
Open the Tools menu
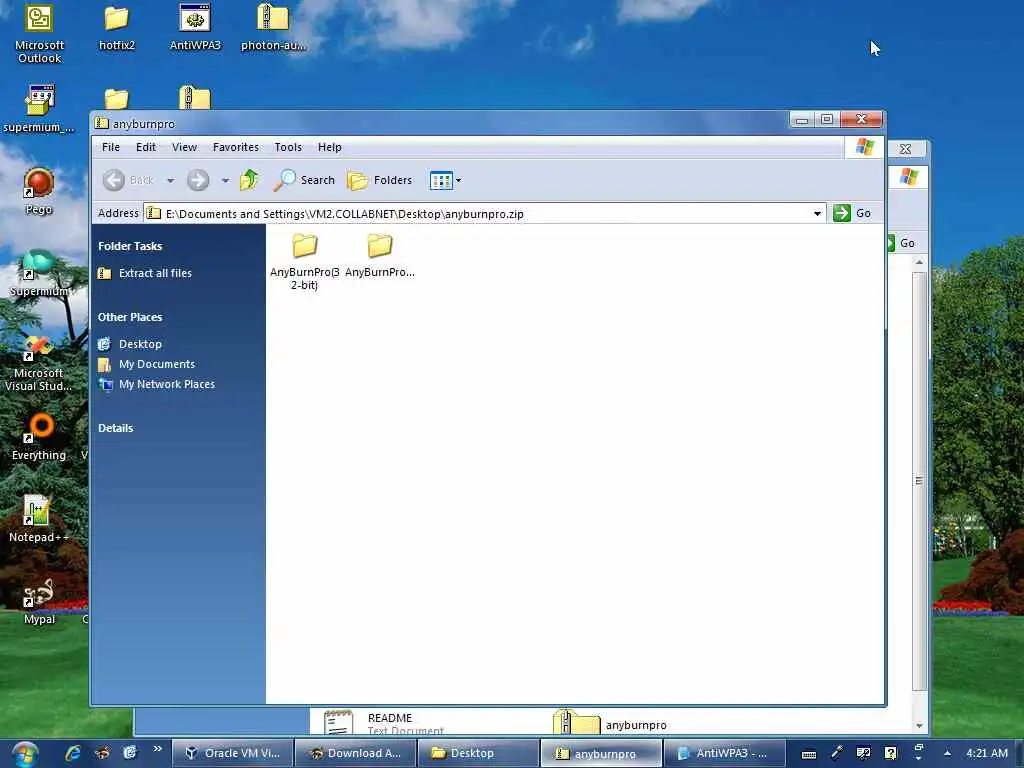pyautogui.click(x=288, y=147)
